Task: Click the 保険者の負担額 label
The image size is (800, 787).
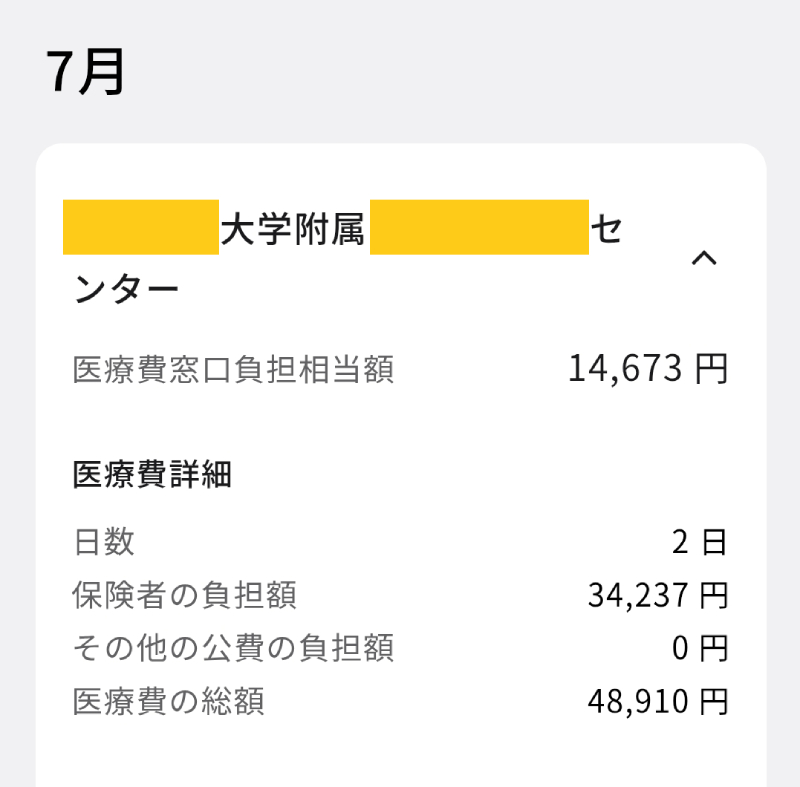Action: tap(185, 595)
